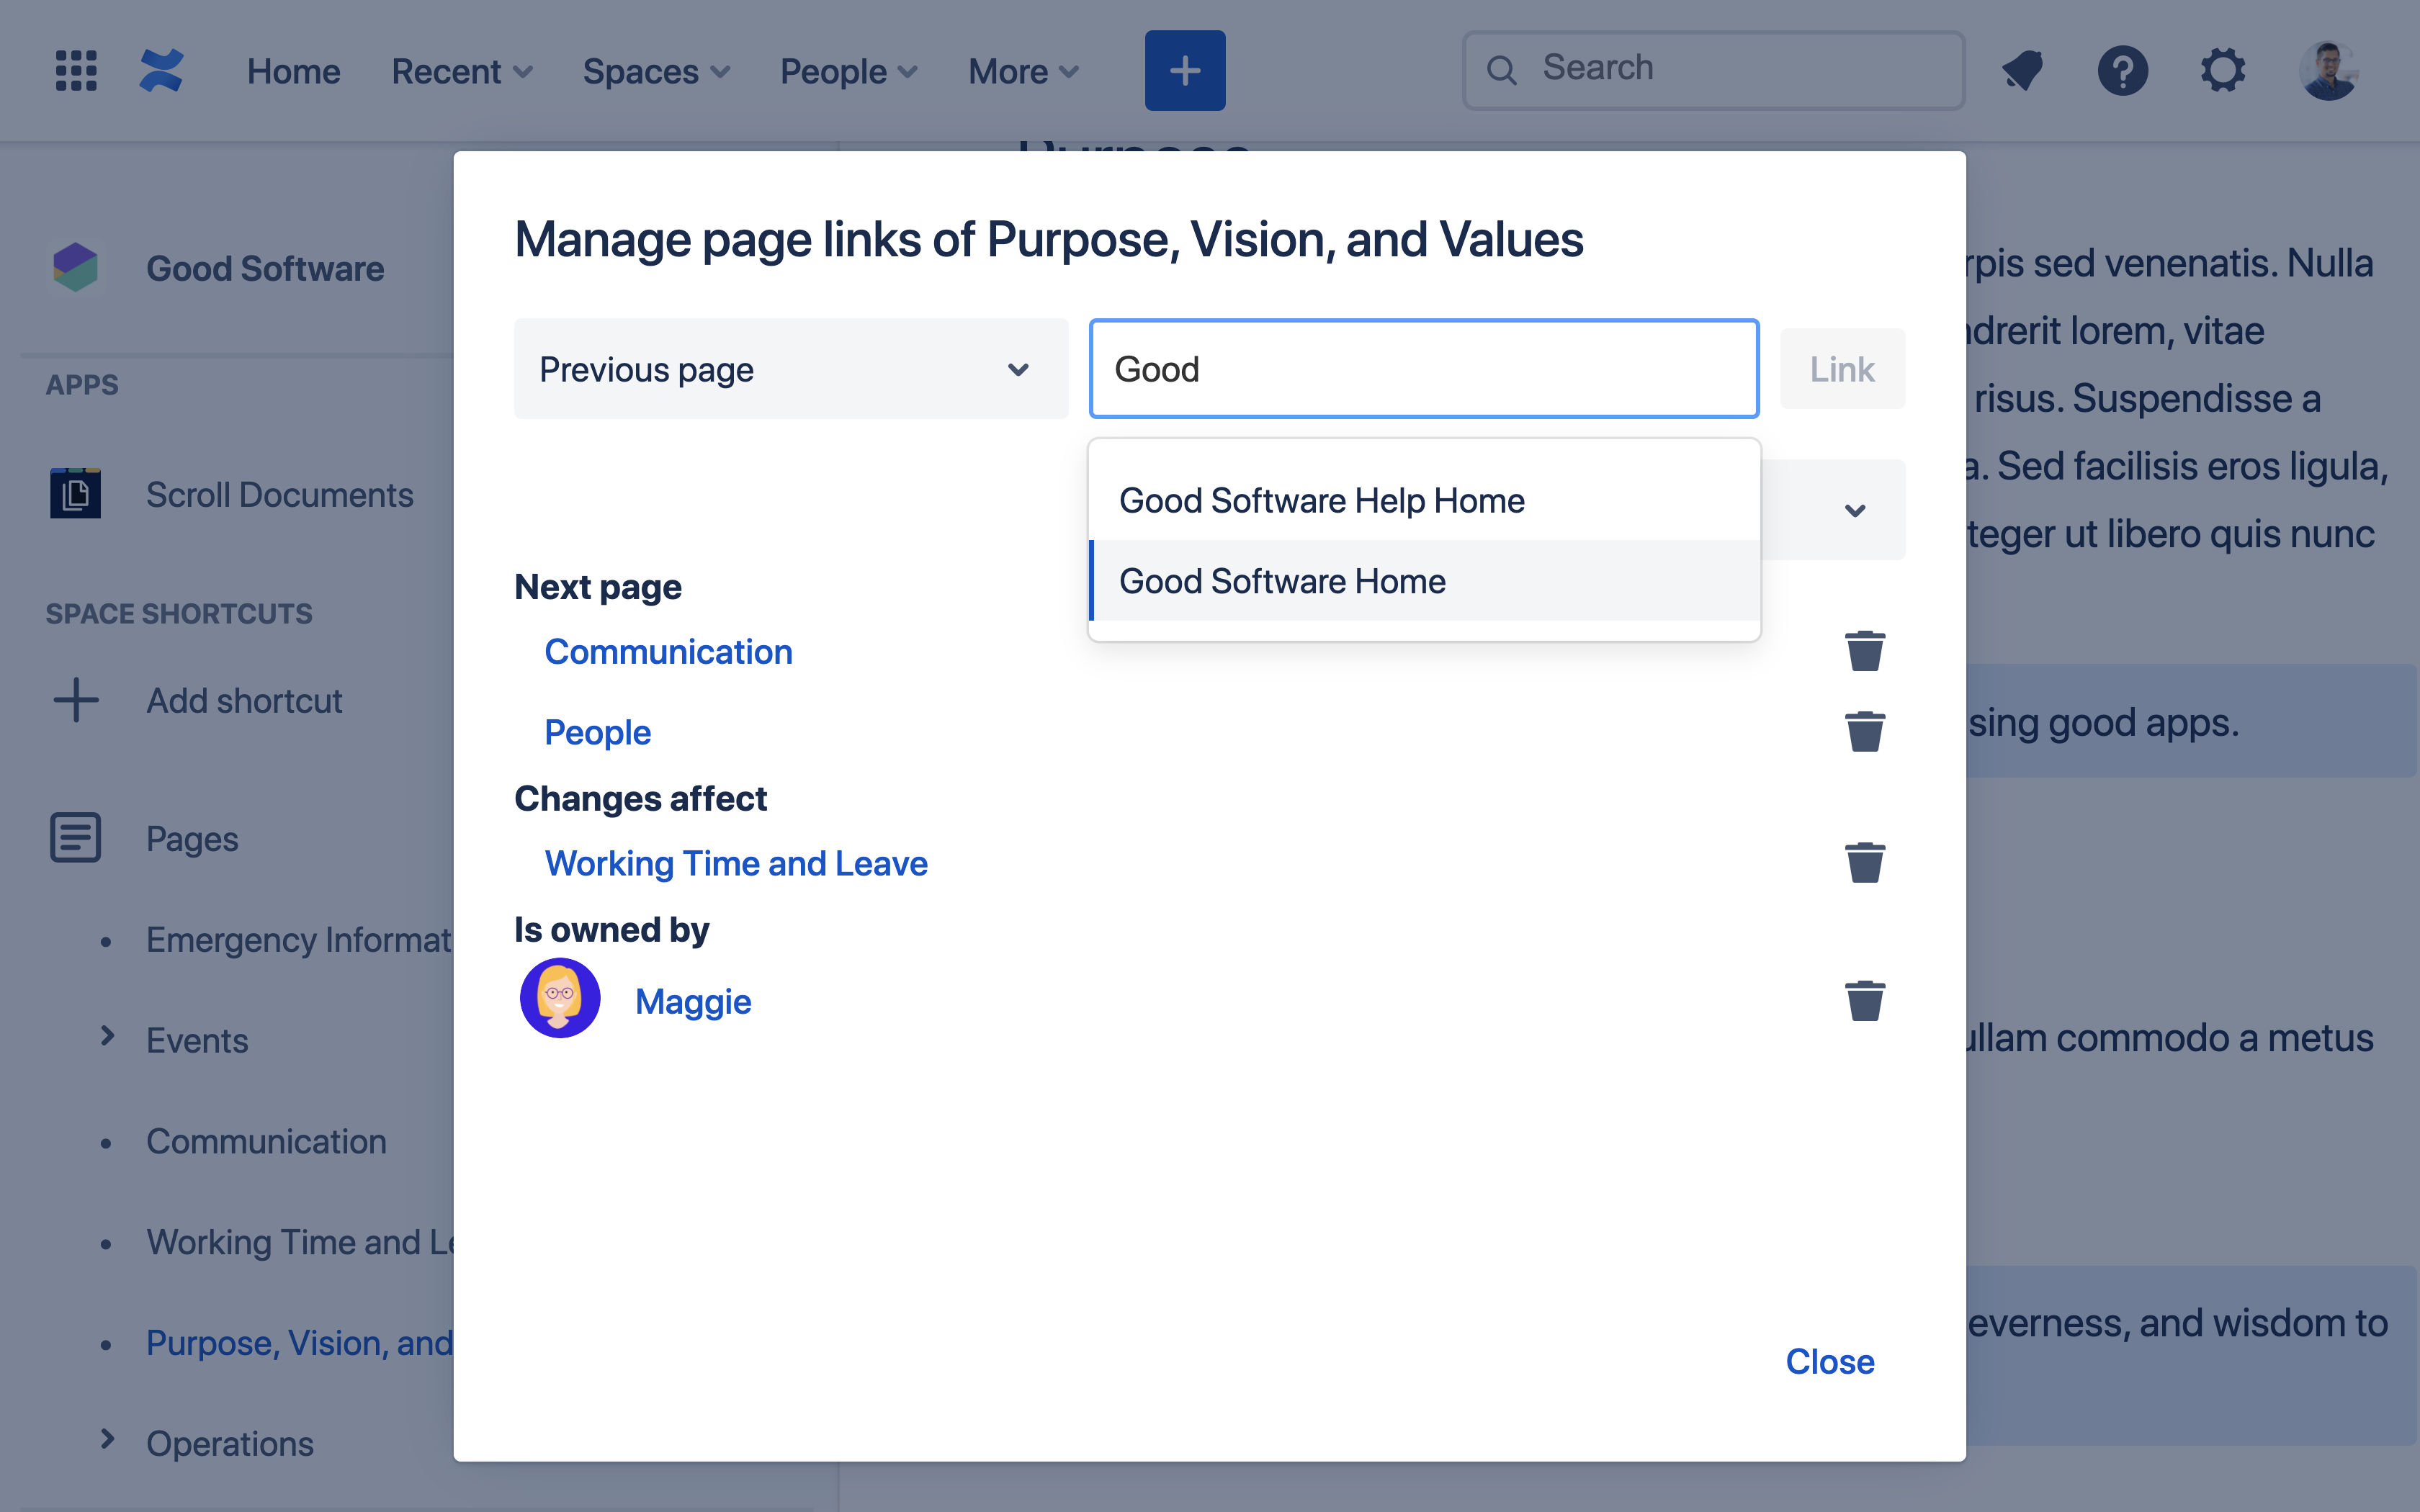Open the People linked page
This screenshot has width=2420, height=1512.
pyautogui.click(x=597, y=732)
